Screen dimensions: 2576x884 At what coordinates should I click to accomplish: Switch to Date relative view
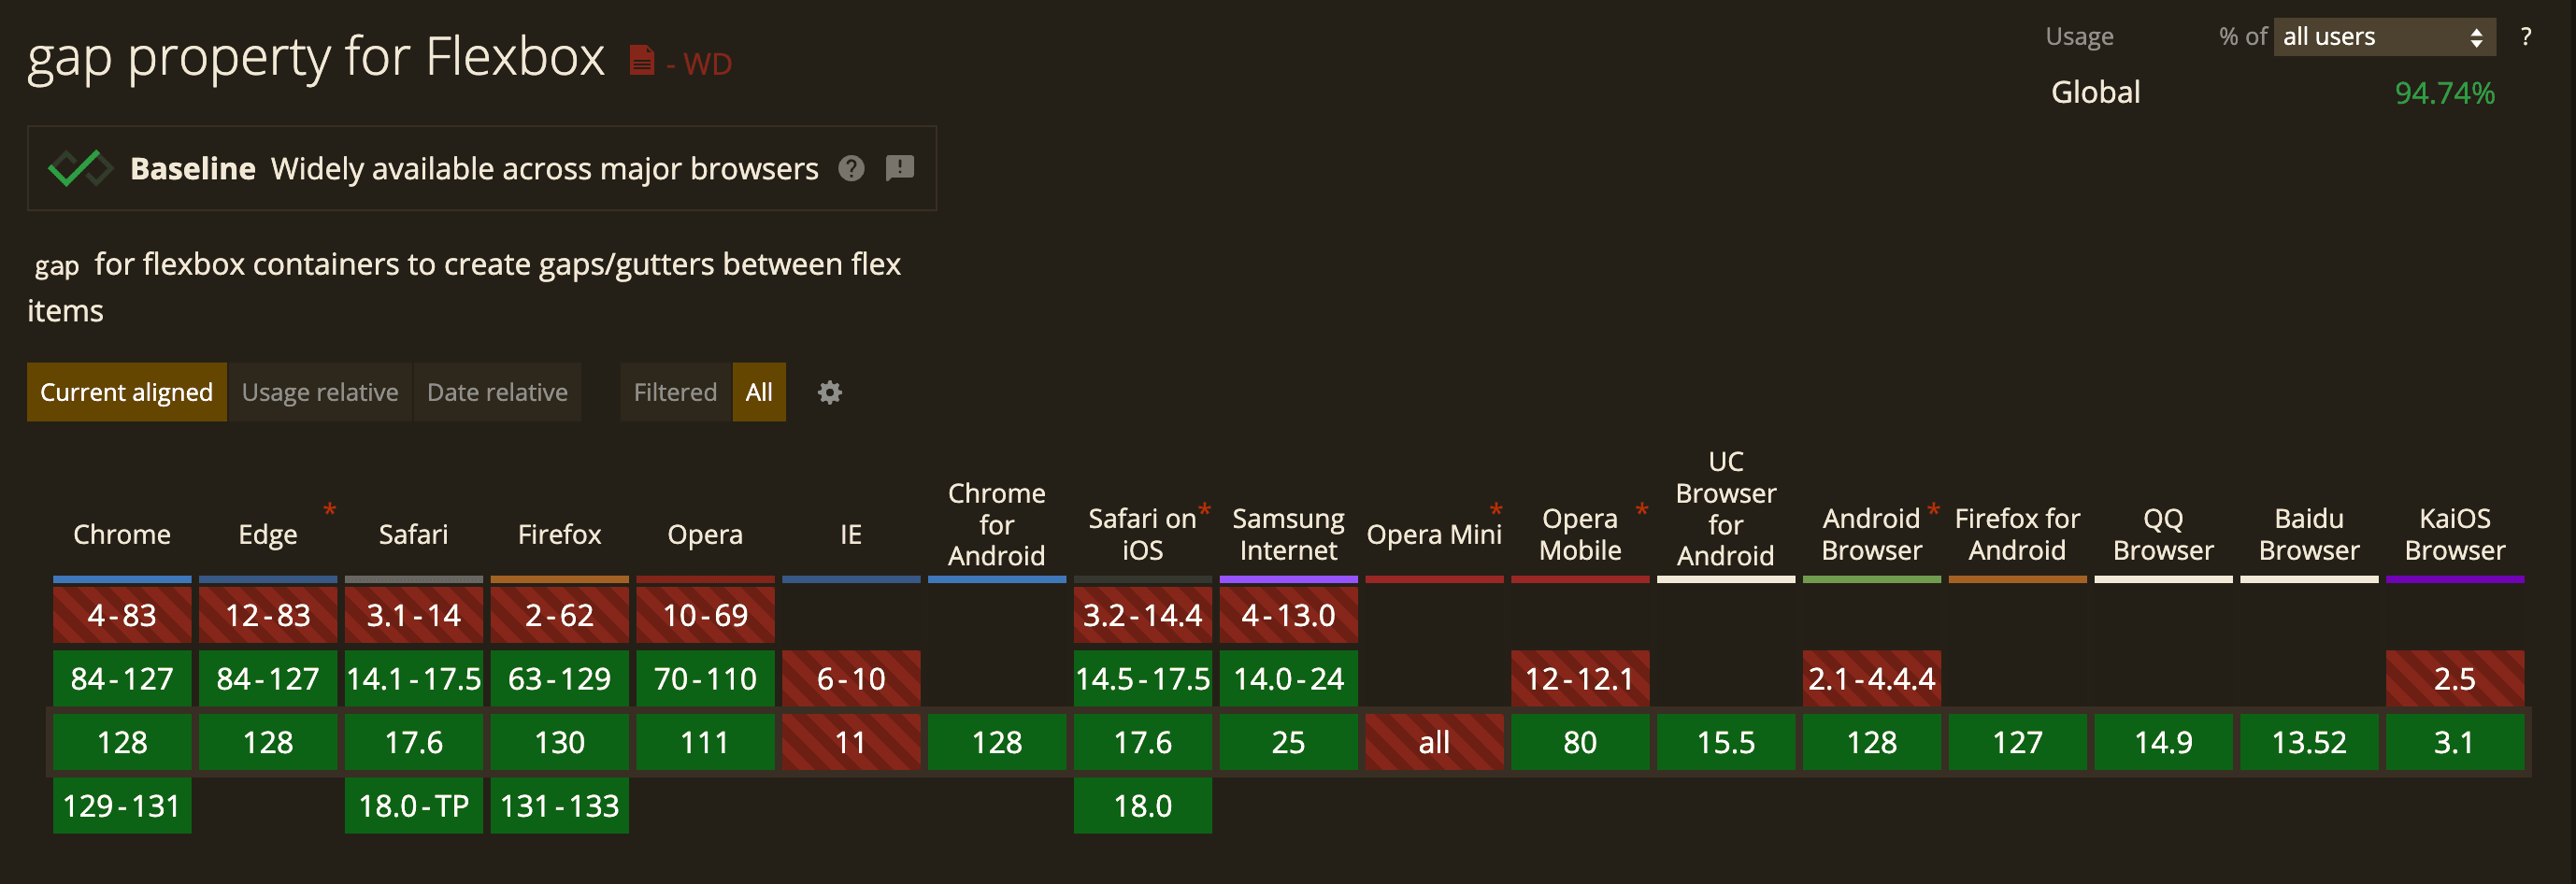click(x=497, y=392)
